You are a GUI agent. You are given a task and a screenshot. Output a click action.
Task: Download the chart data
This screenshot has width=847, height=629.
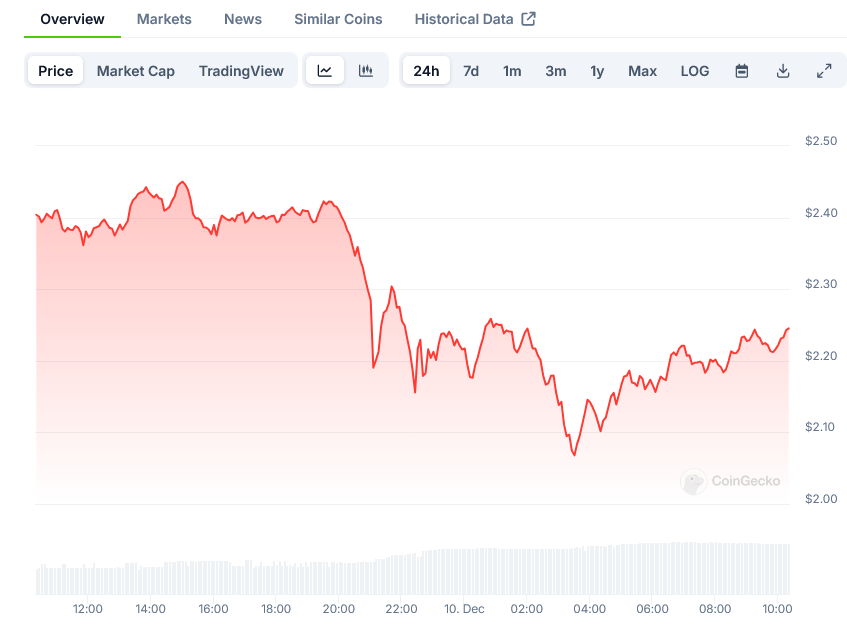[x=783, y=71]
